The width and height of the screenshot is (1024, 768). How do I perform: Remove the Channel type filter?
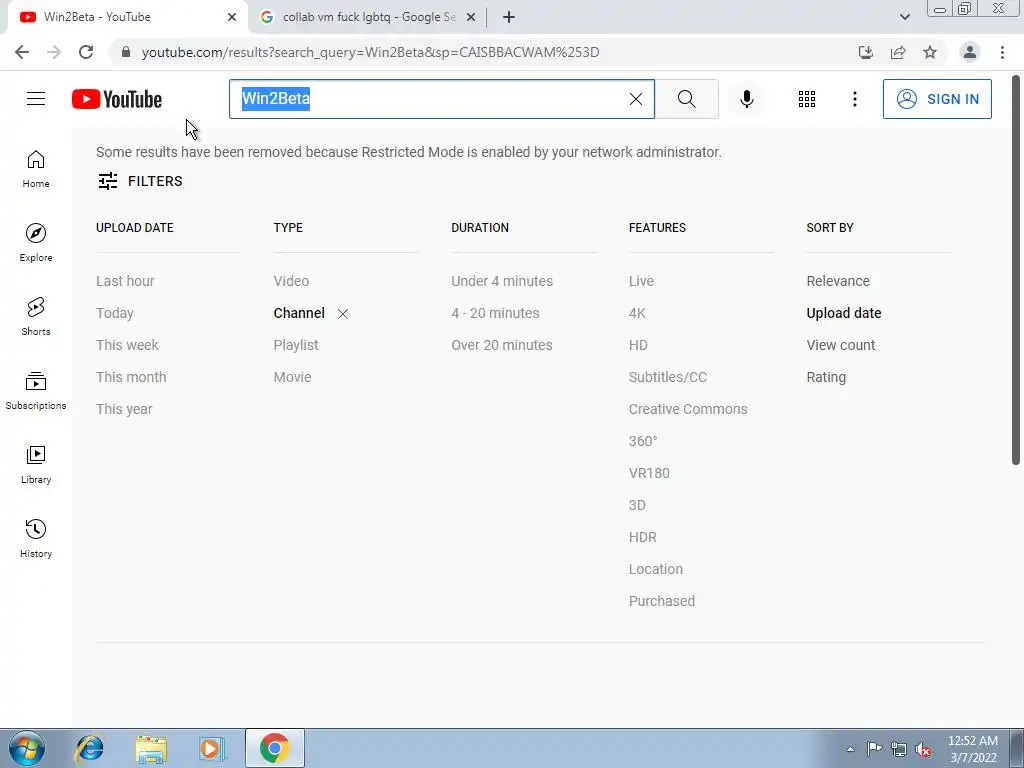pyautogui.click(x=343, y=314)
